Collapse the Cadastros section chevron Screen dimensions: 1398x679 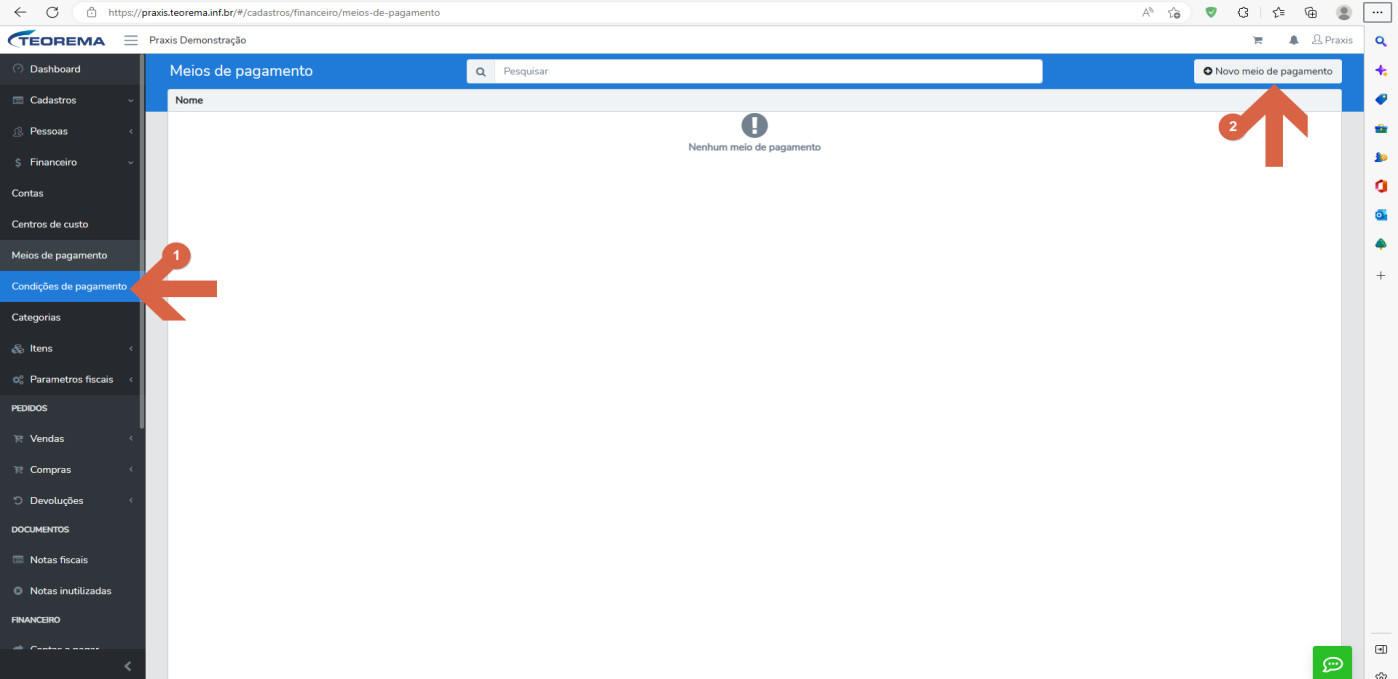(x=131, y=100)
